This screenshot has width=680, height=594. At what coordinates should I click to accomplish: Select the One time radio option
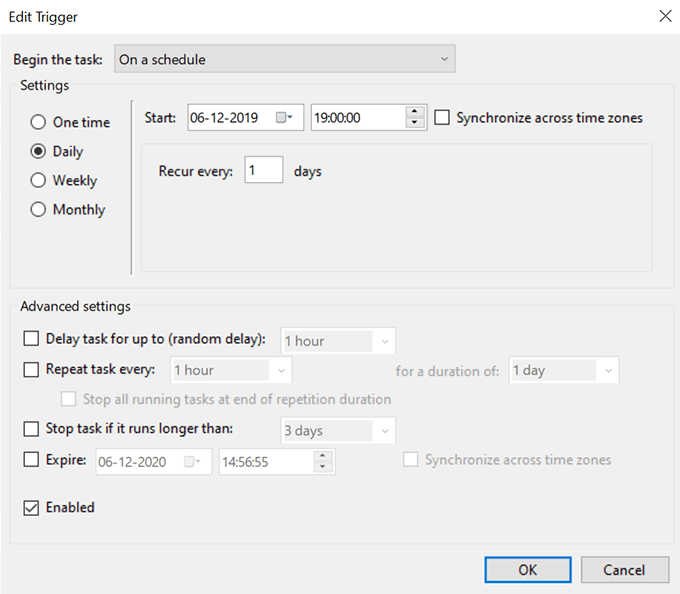[x=39, y=122]
